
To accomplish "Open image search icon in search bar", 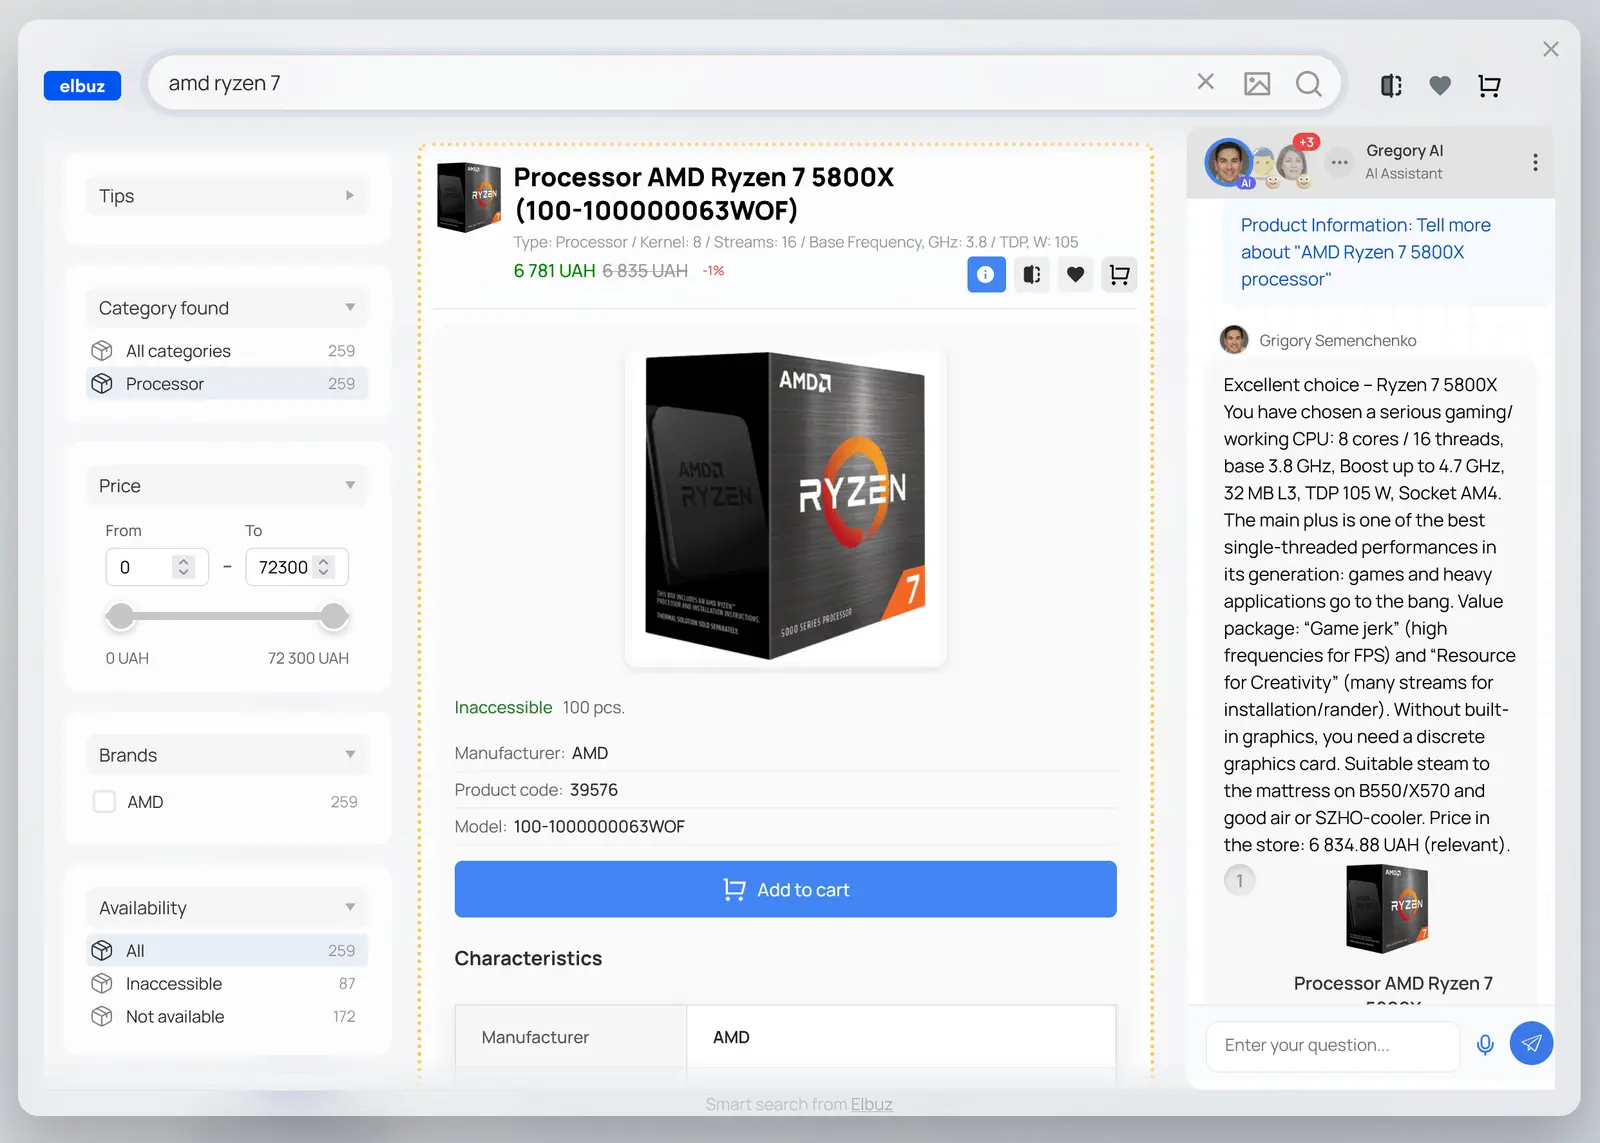I will [1257, 84].
